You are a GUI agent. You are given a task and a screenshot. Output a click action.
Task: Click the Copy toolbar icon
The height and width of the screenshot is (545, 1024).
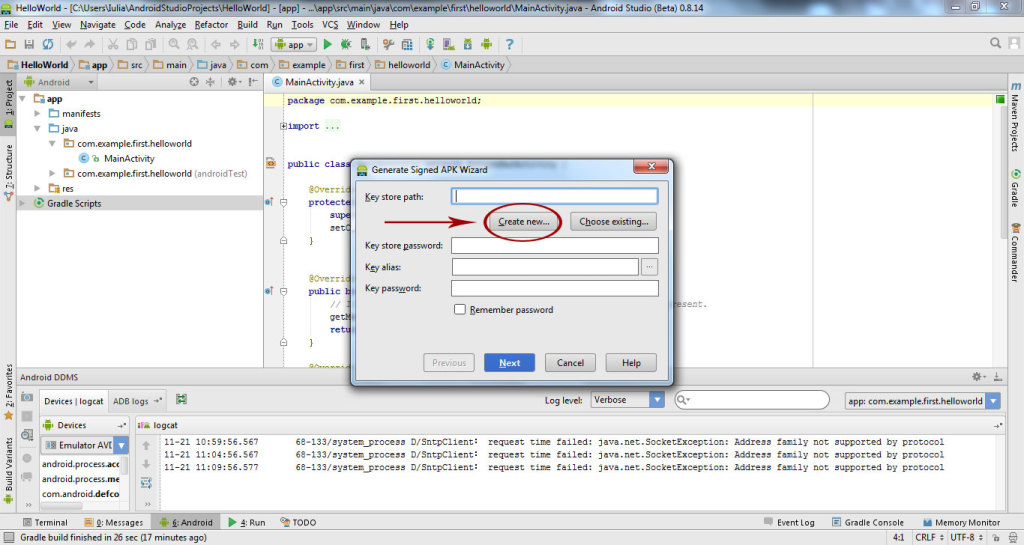(131, 44)
